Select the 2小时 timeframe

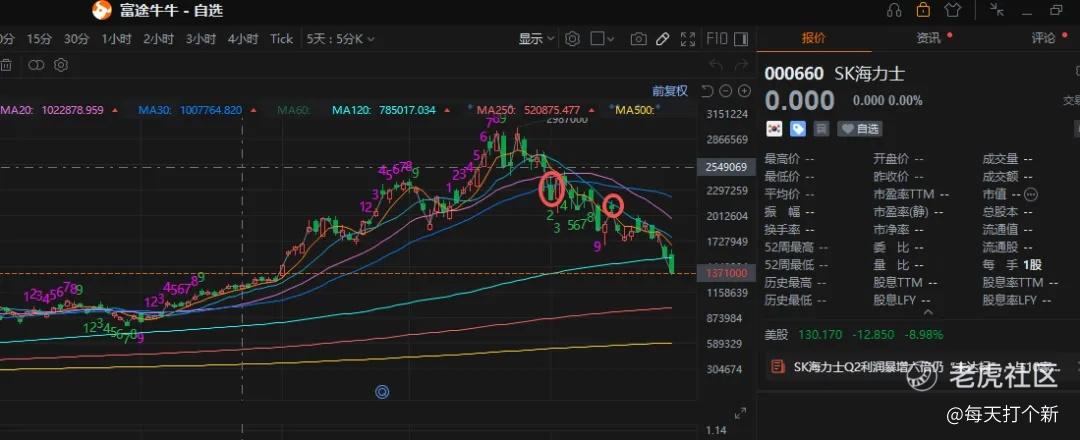tap(158, 39)
